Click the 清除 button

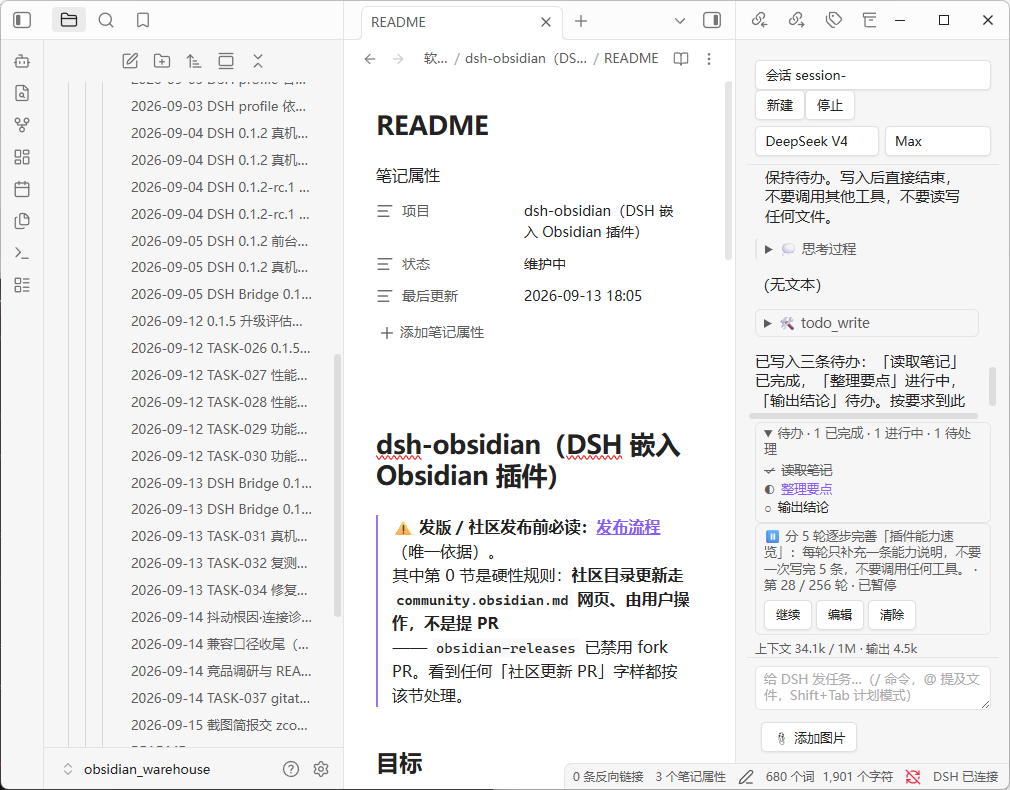tap(891, 615)
